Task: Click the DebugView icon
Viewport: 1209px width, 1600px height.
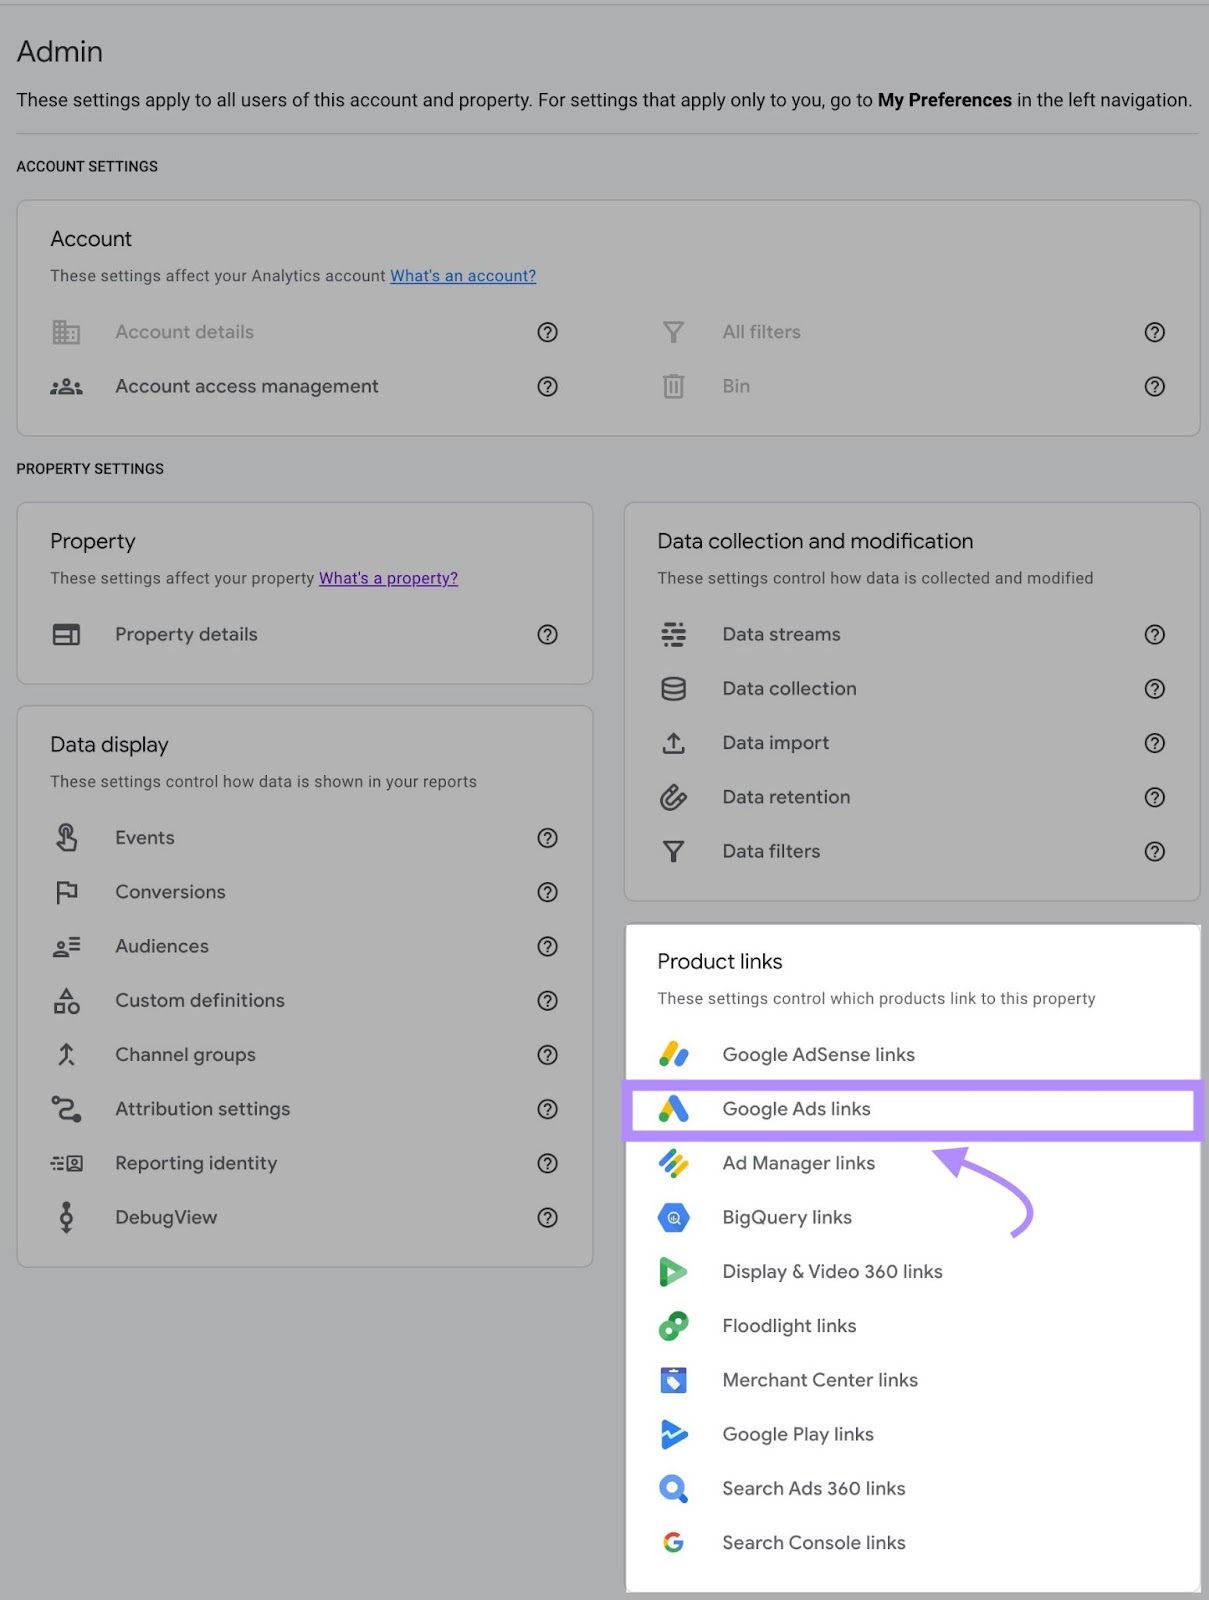Action: [x=66, y=1217]
